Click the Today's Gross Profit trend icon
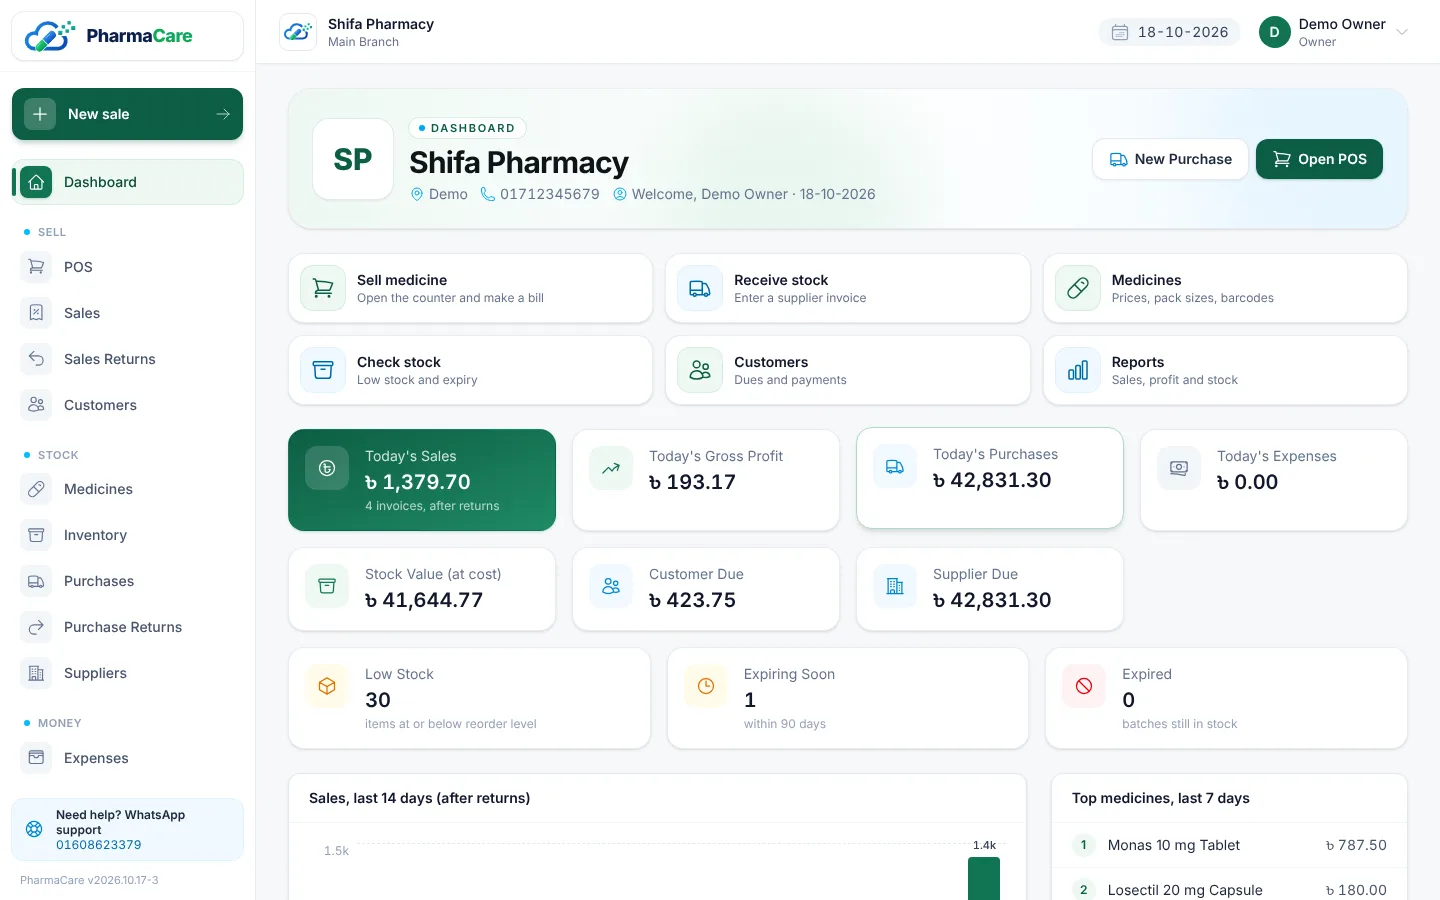Viewport: 1440px width, 900px height. click(x=611, y=468)
